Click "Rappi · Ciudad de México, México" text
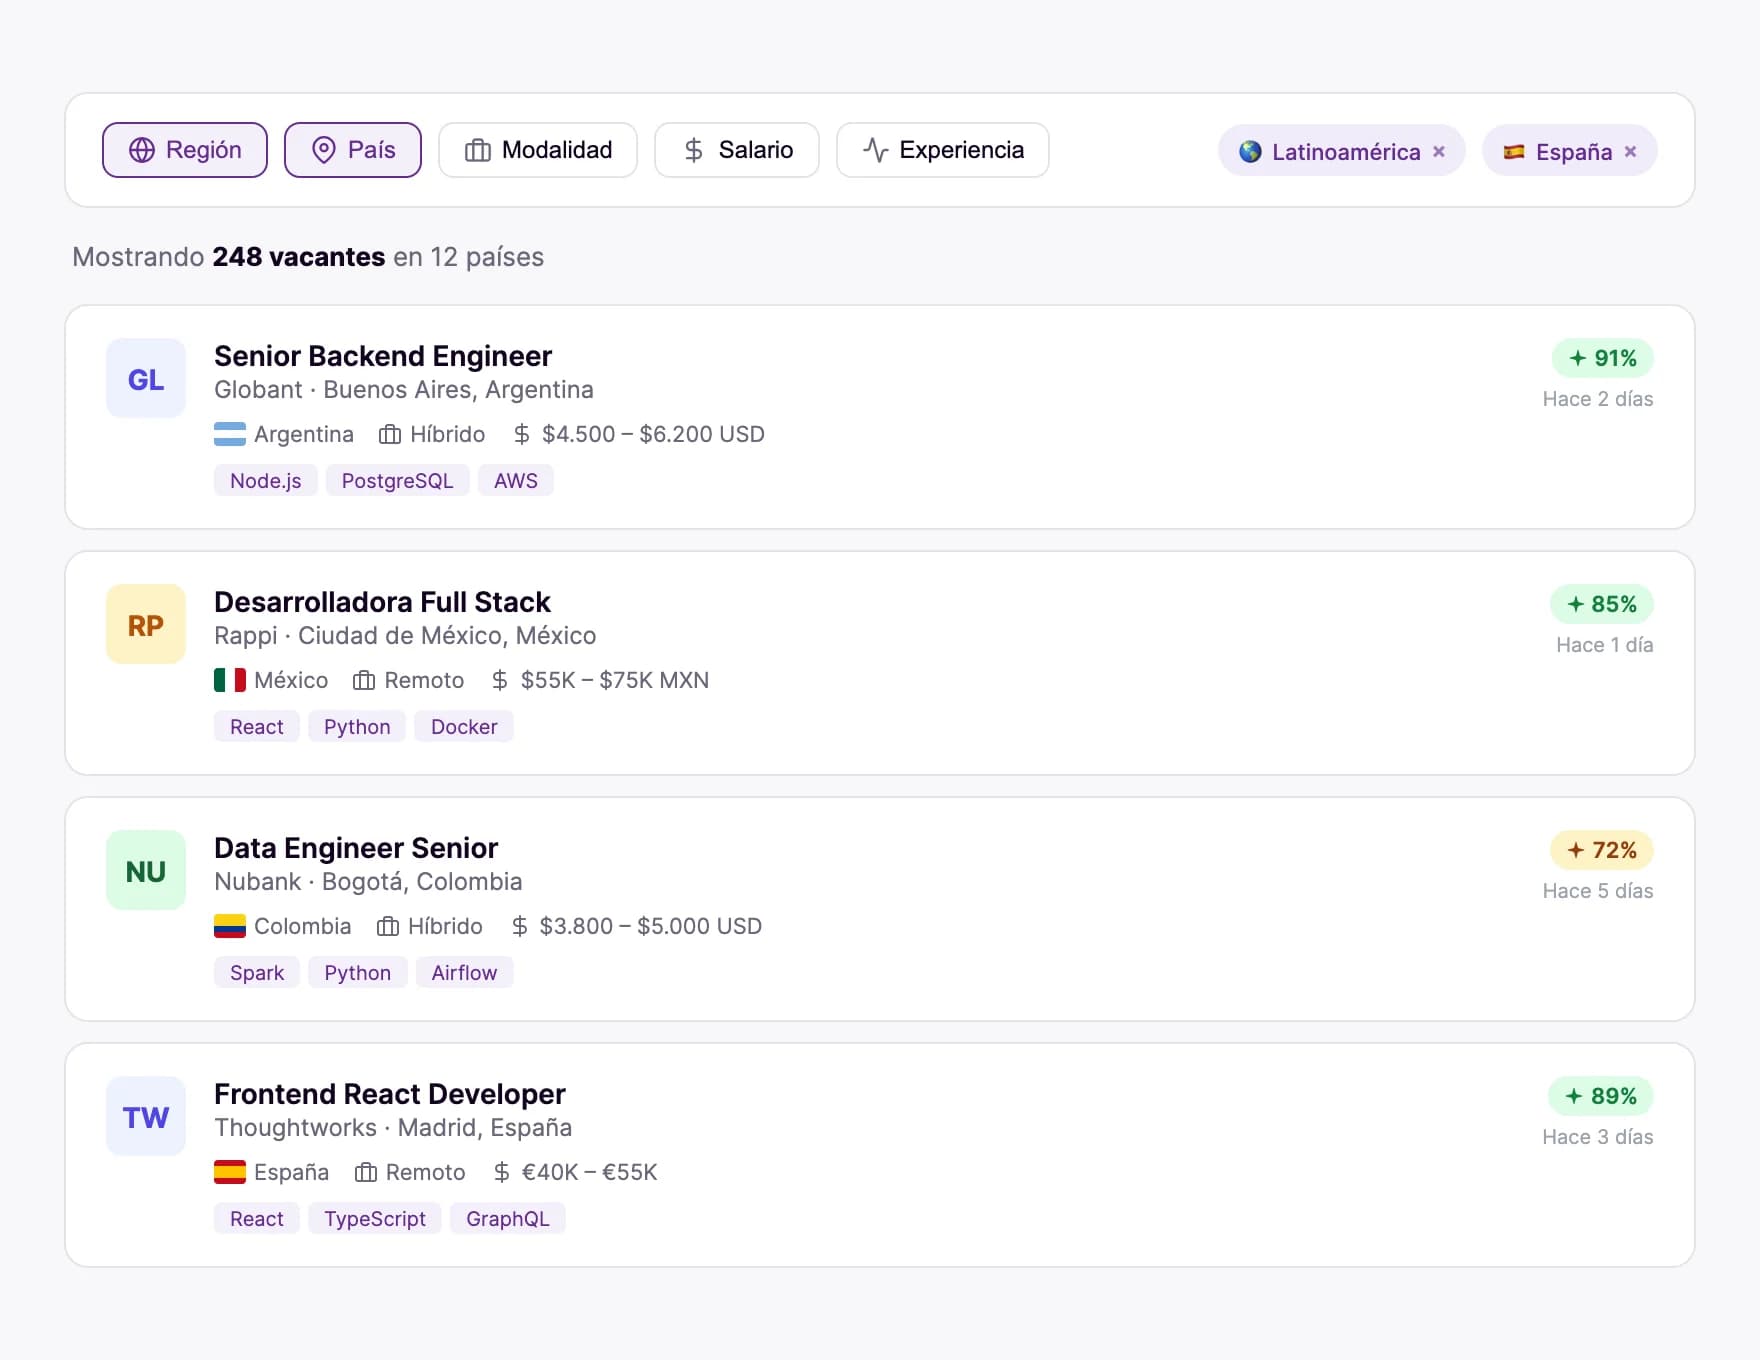The width and height of the screenshot is (1760, 1360). (405, 636)
